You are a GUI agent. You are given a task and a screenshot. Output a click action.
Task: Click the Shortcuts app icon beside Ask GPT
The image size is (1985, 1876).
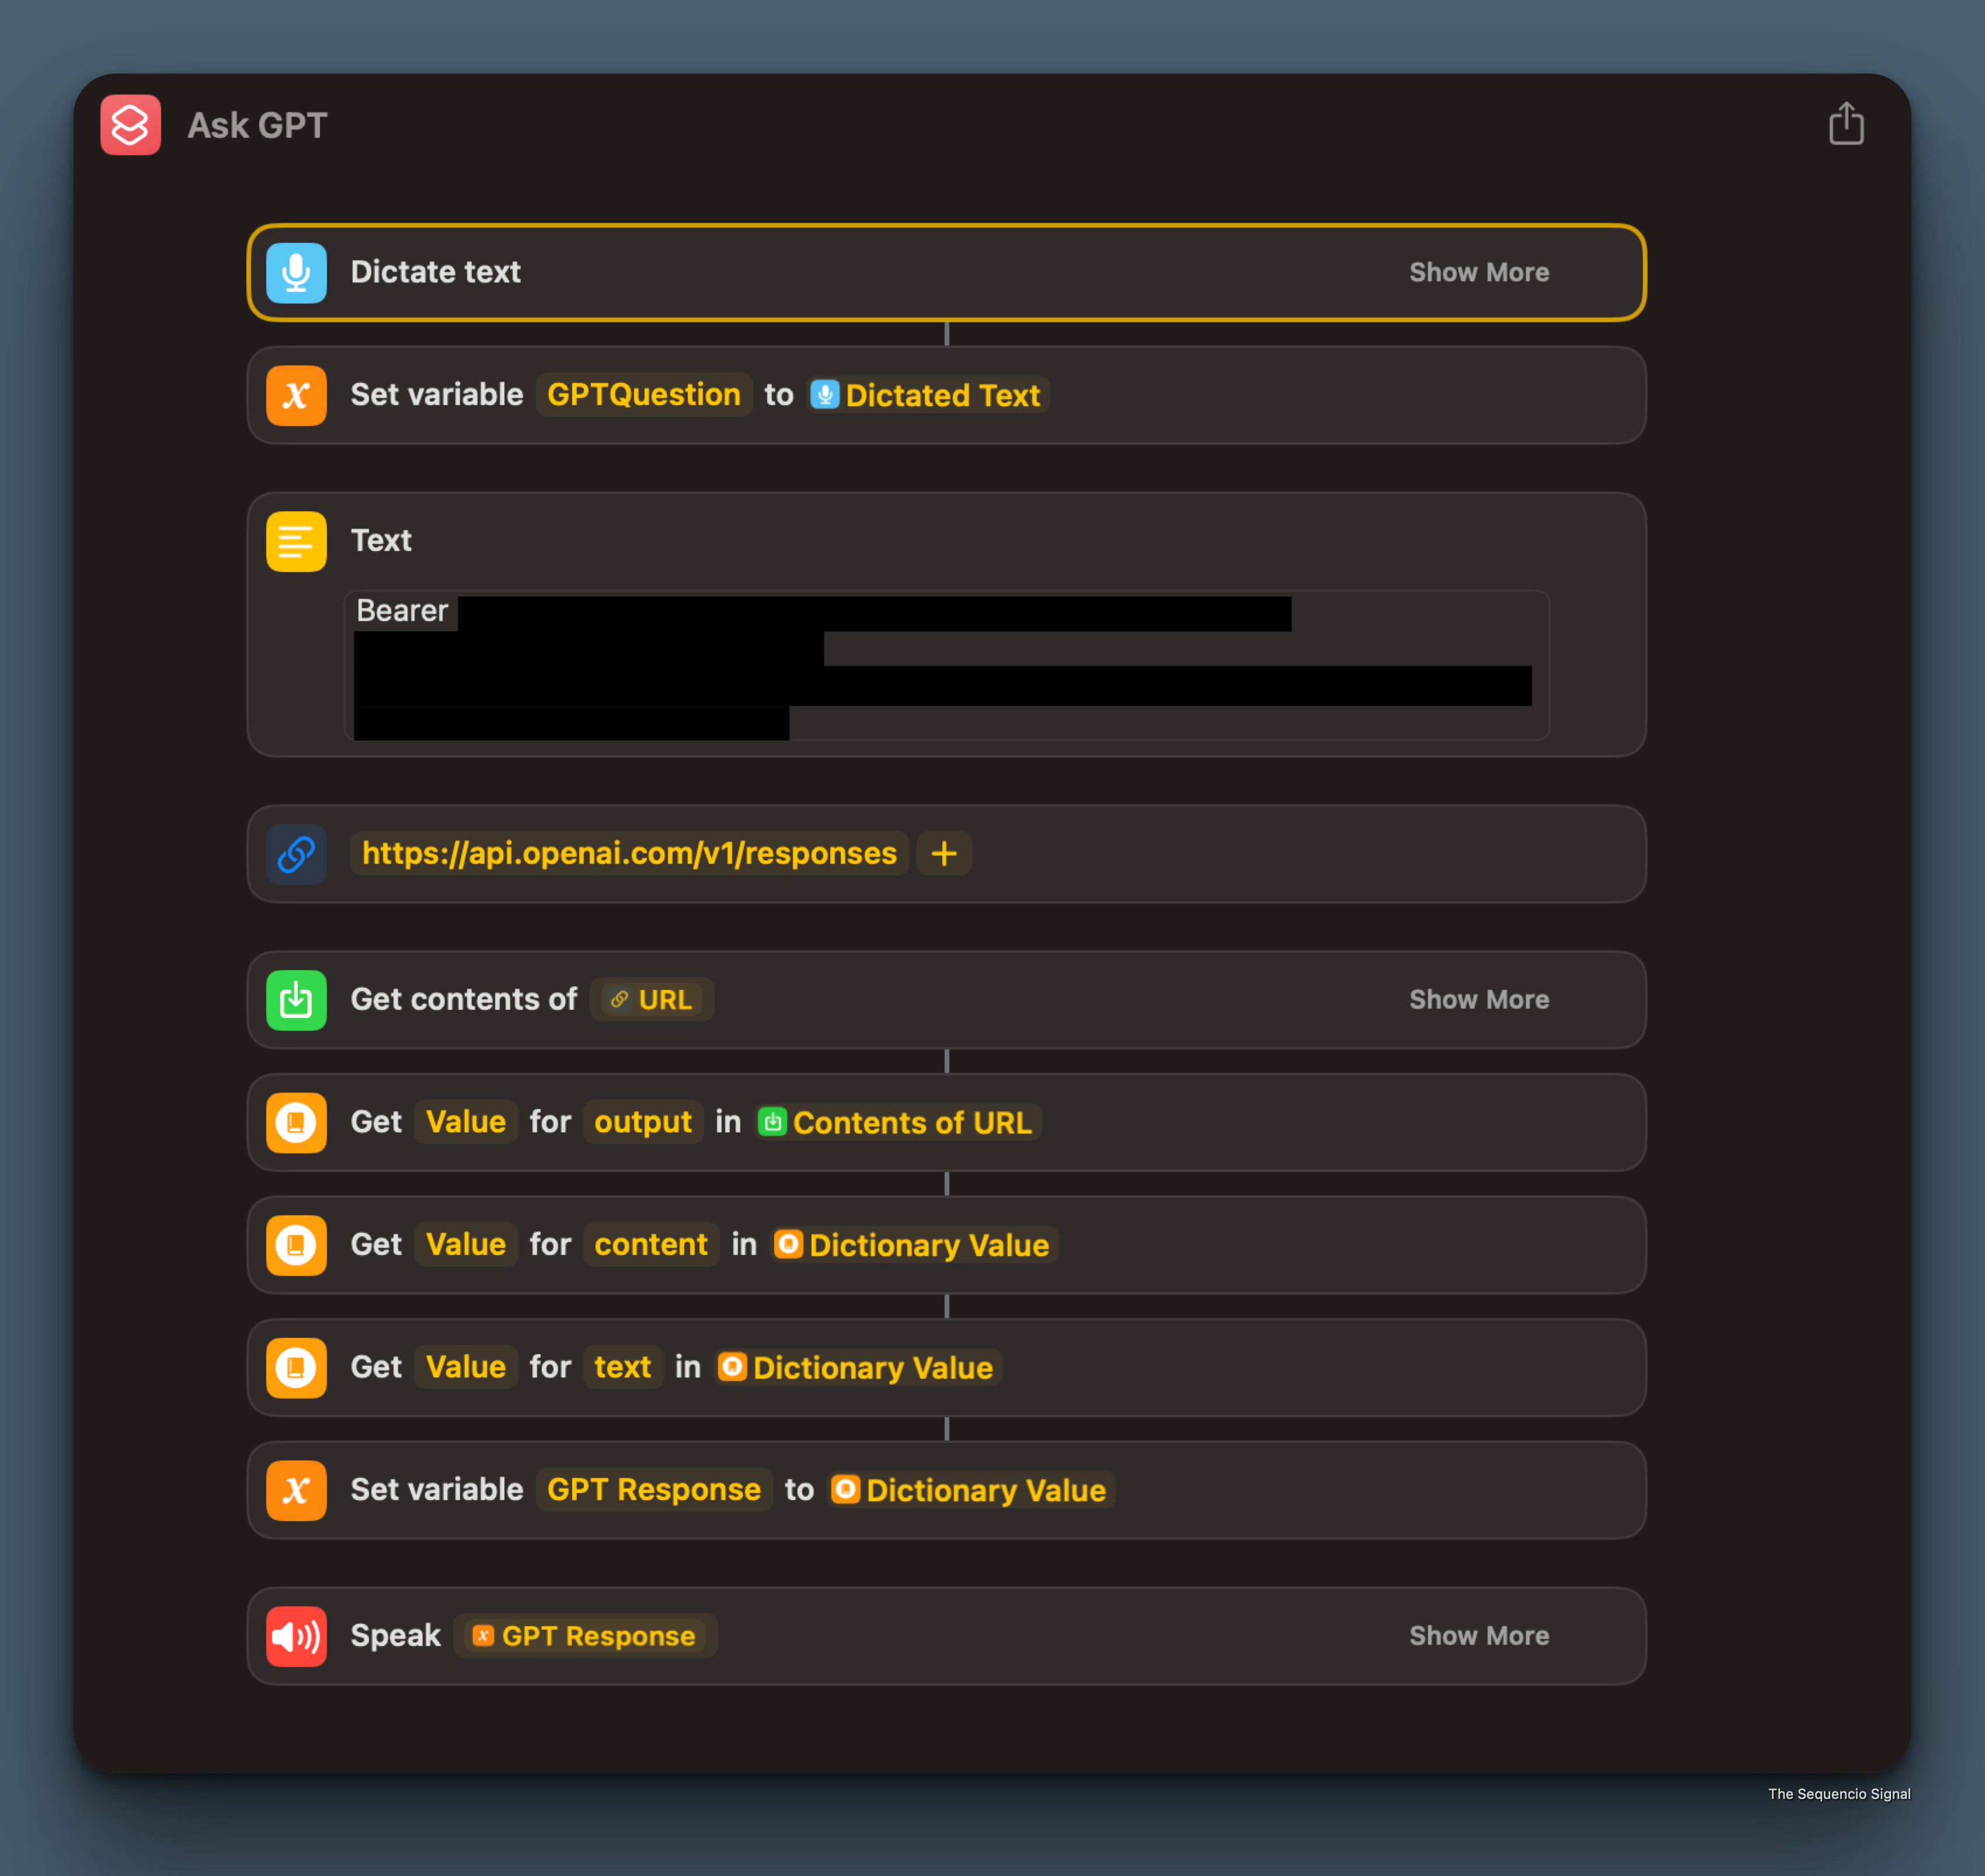pos(130,125)
